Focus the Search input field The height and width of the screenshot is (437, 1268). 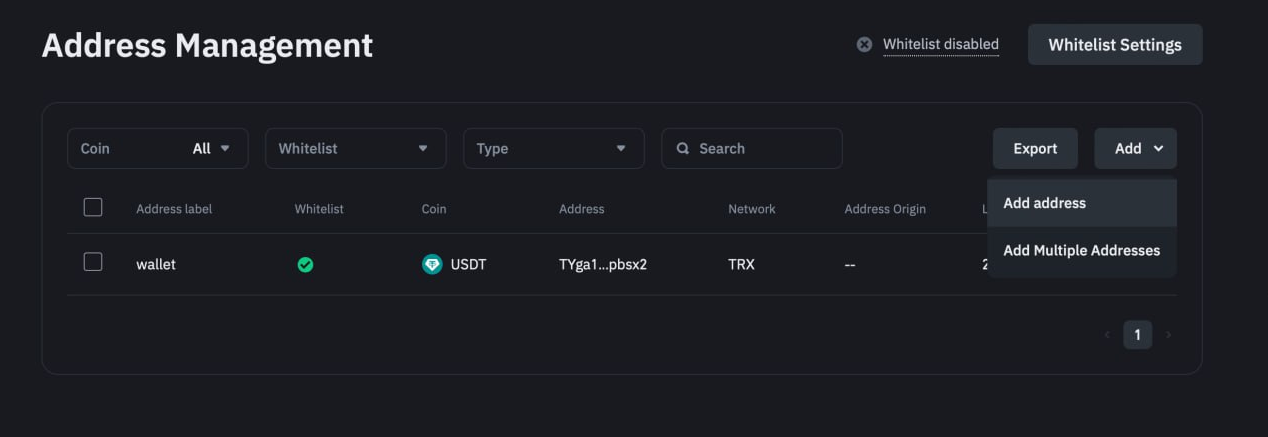[752, 148]
